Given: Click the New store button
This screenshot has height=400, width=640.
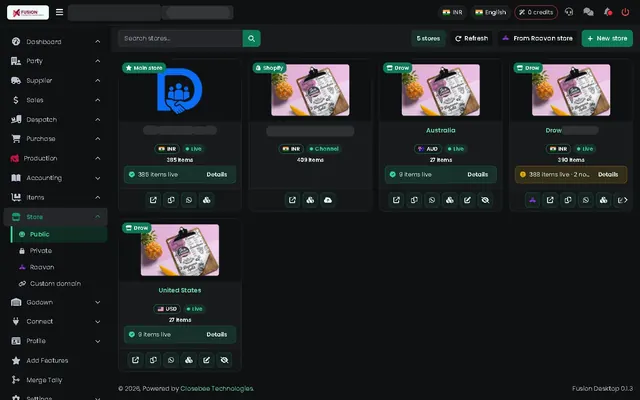Looking at the screenshot, I should pos(607,38).
